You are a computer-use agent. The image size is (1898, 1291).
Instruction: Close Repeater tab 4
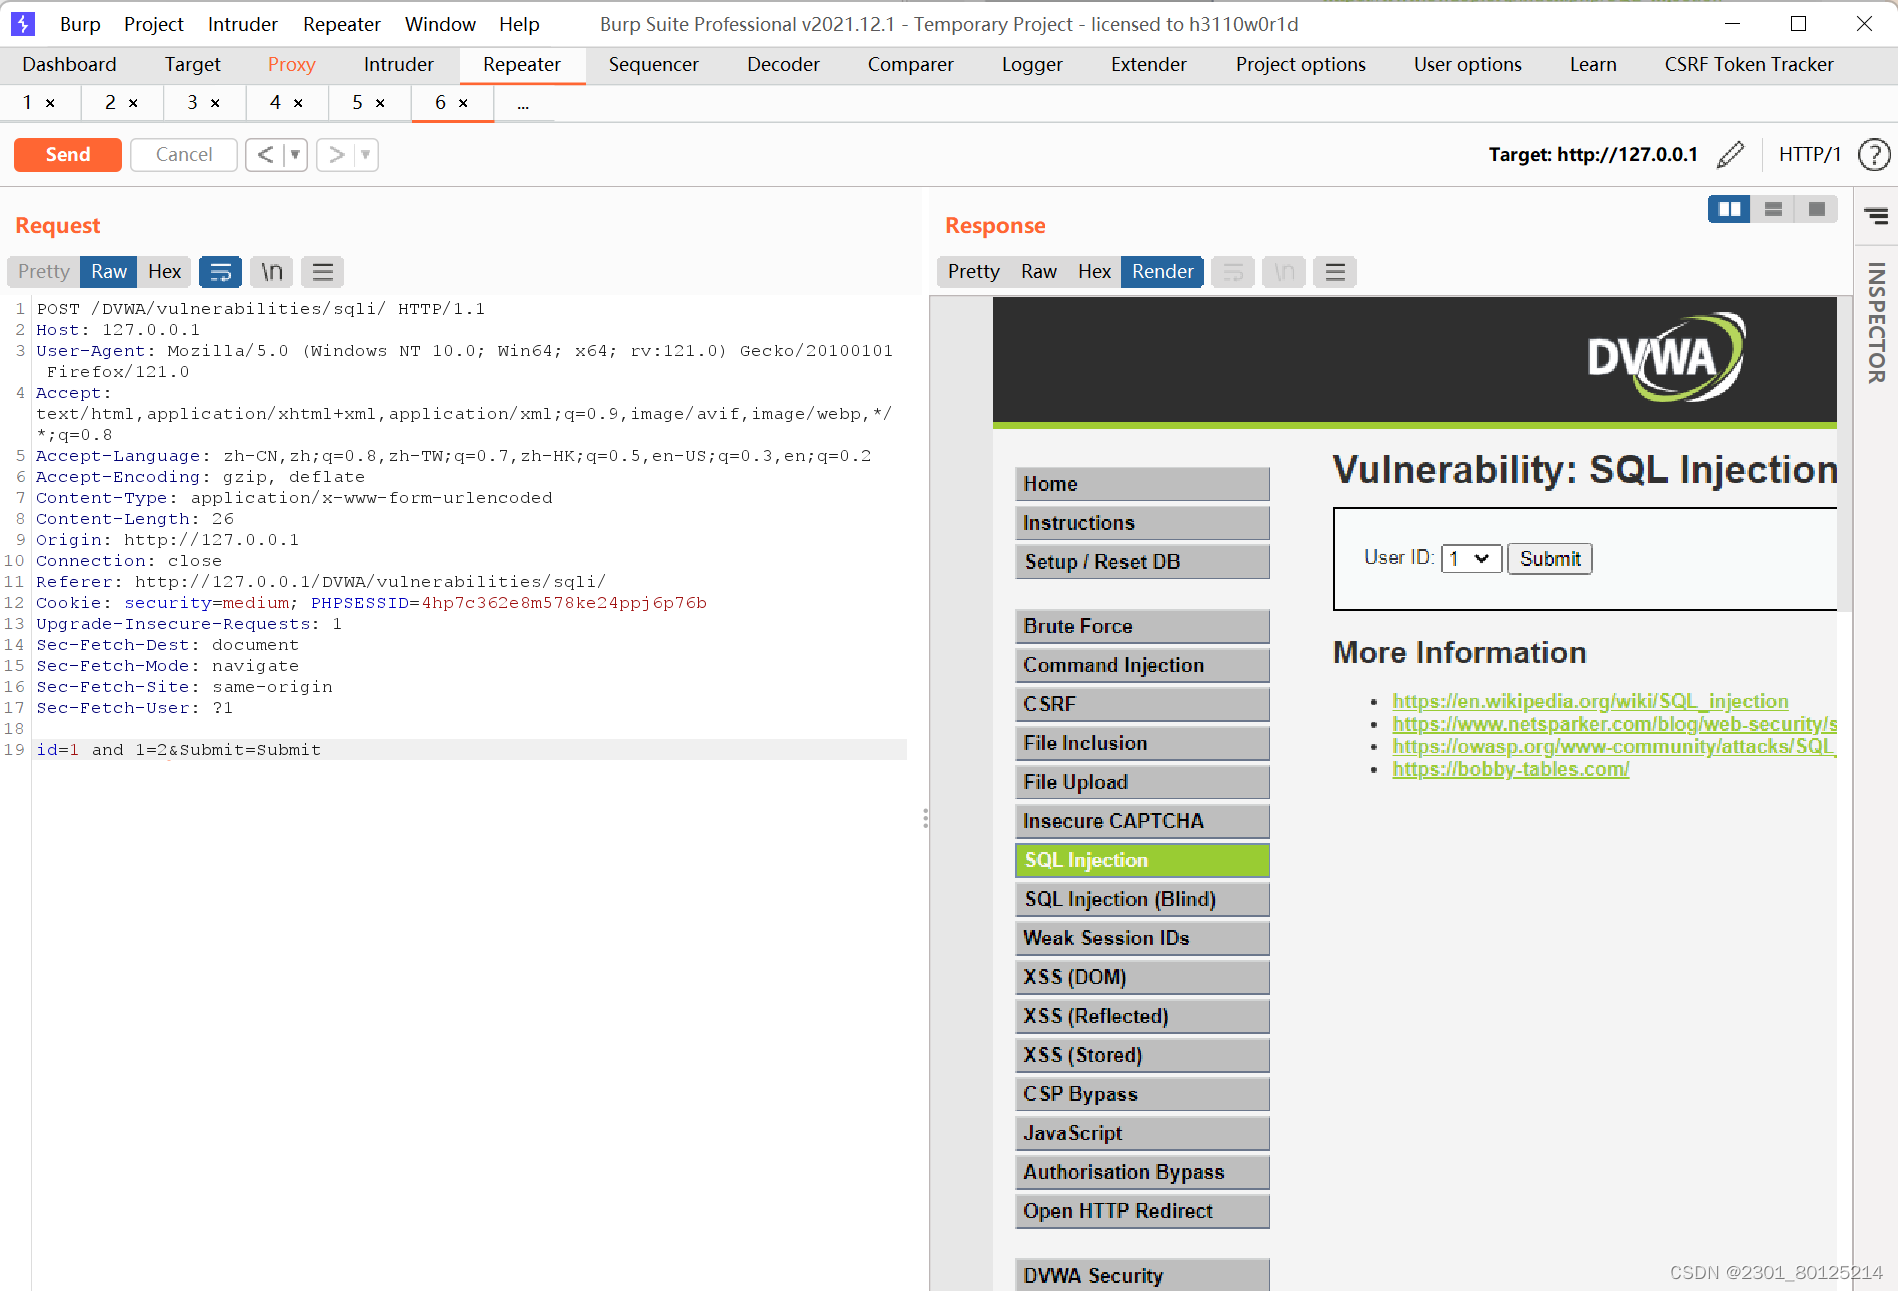[x=298, y=103]
